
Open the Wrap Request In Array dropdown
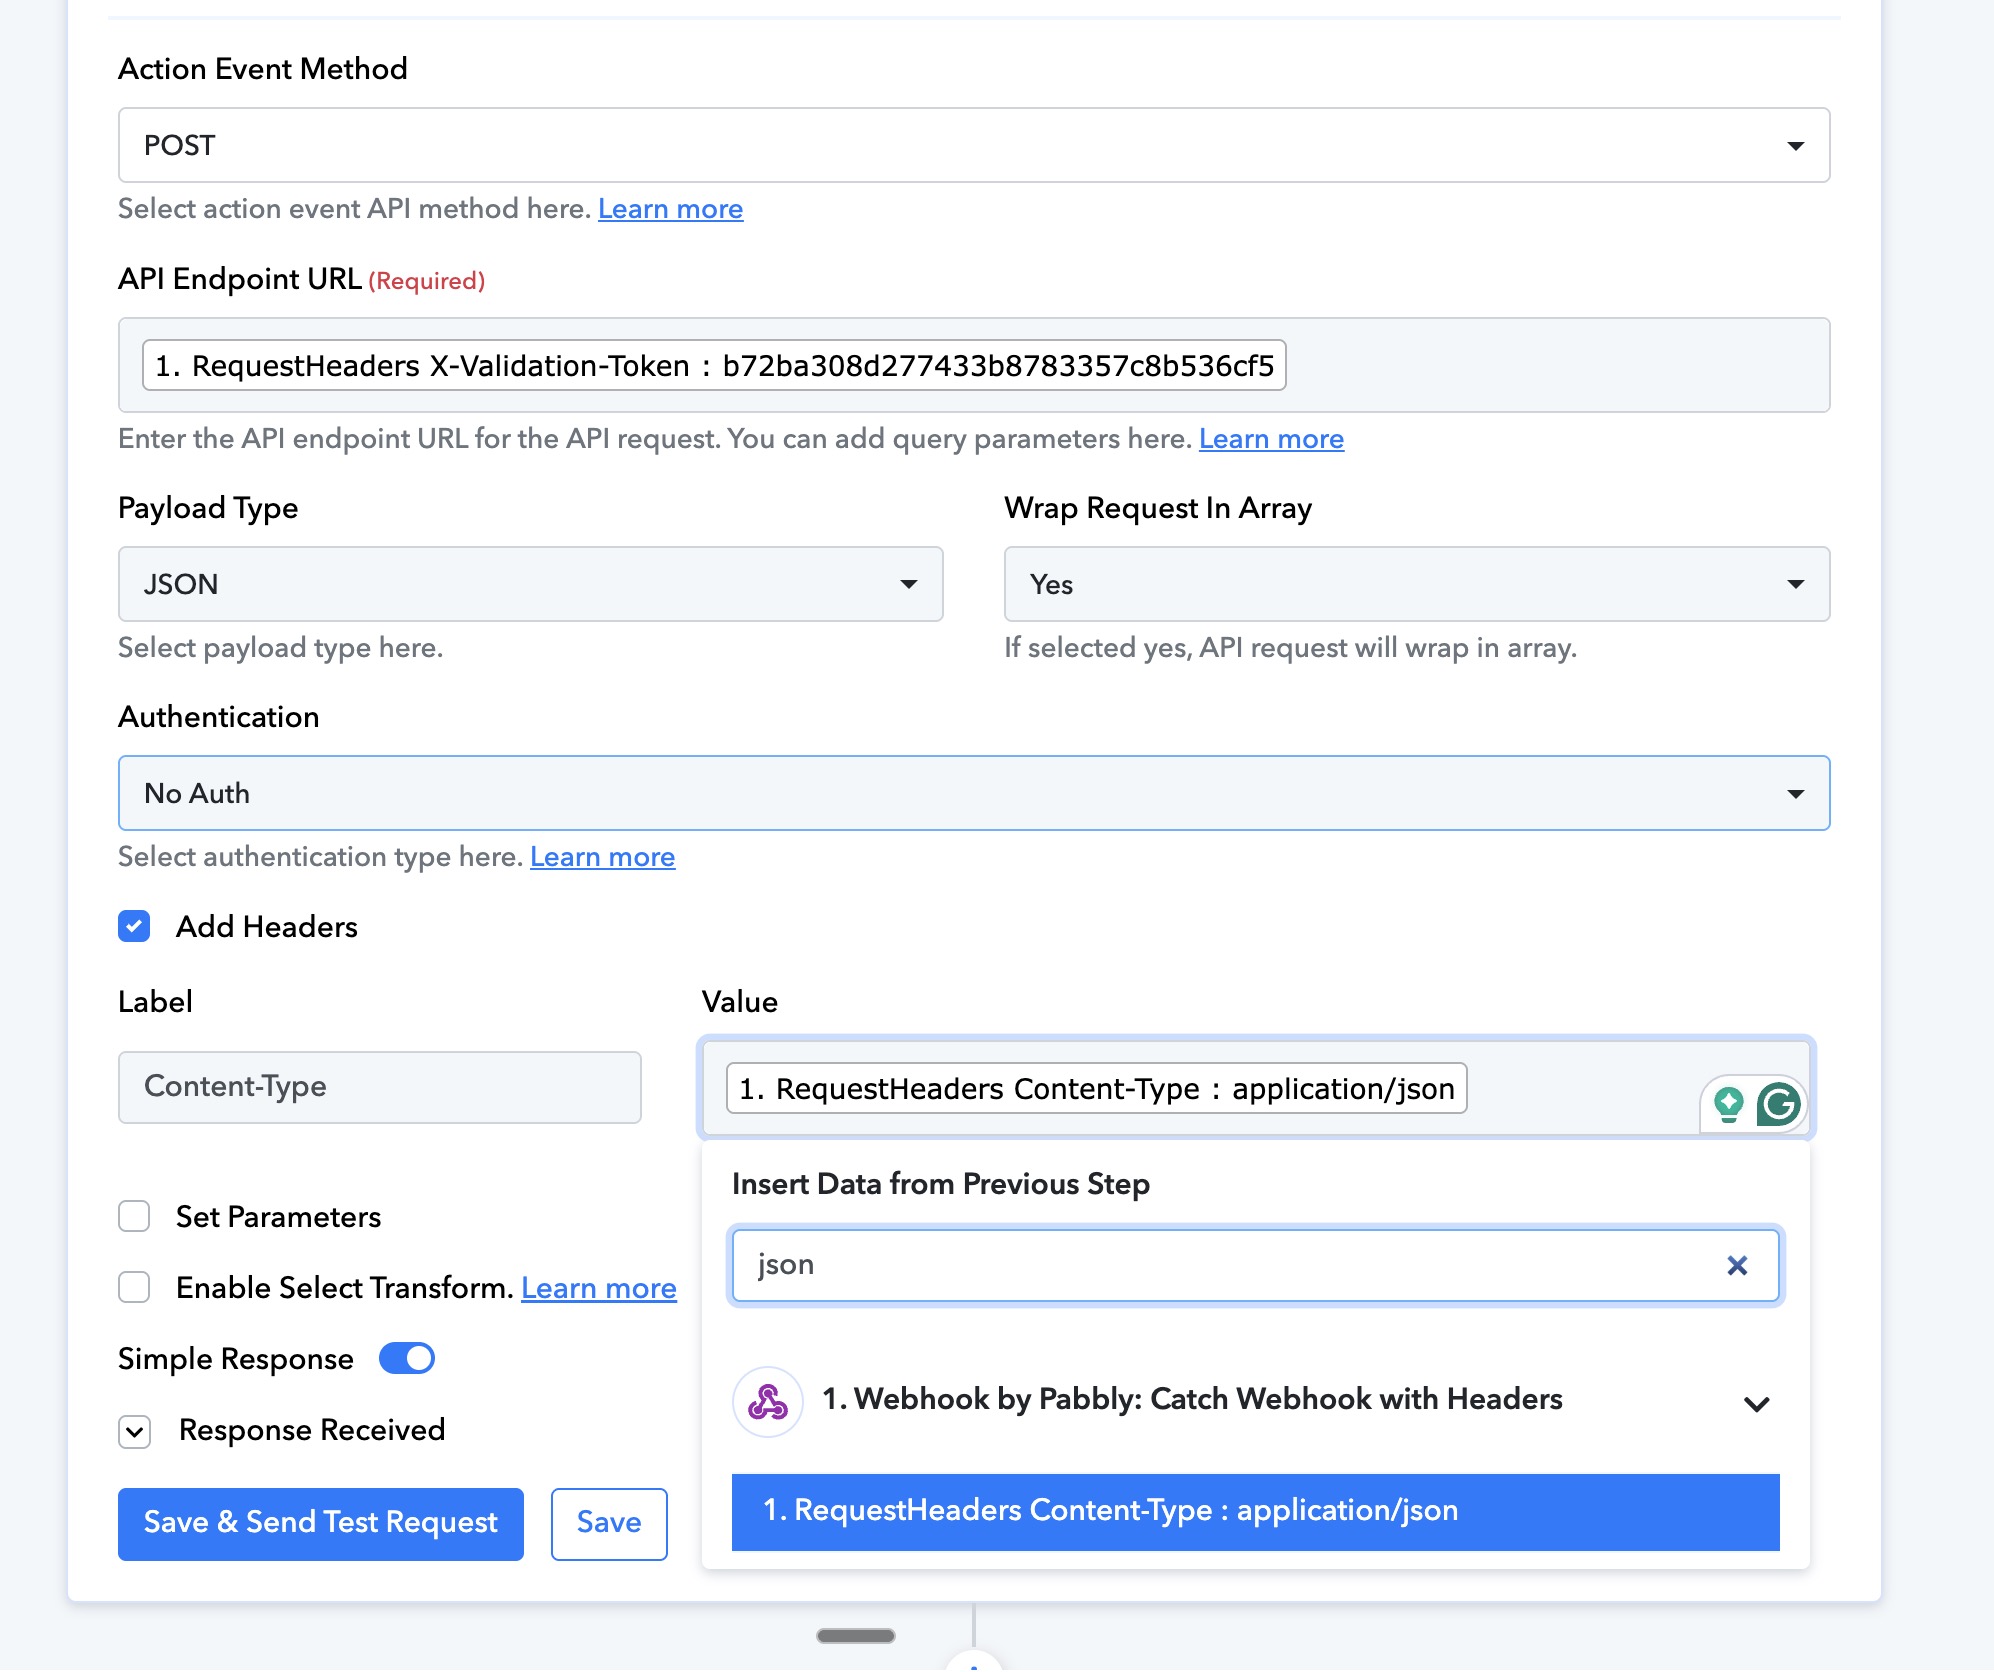point(1416,584)
